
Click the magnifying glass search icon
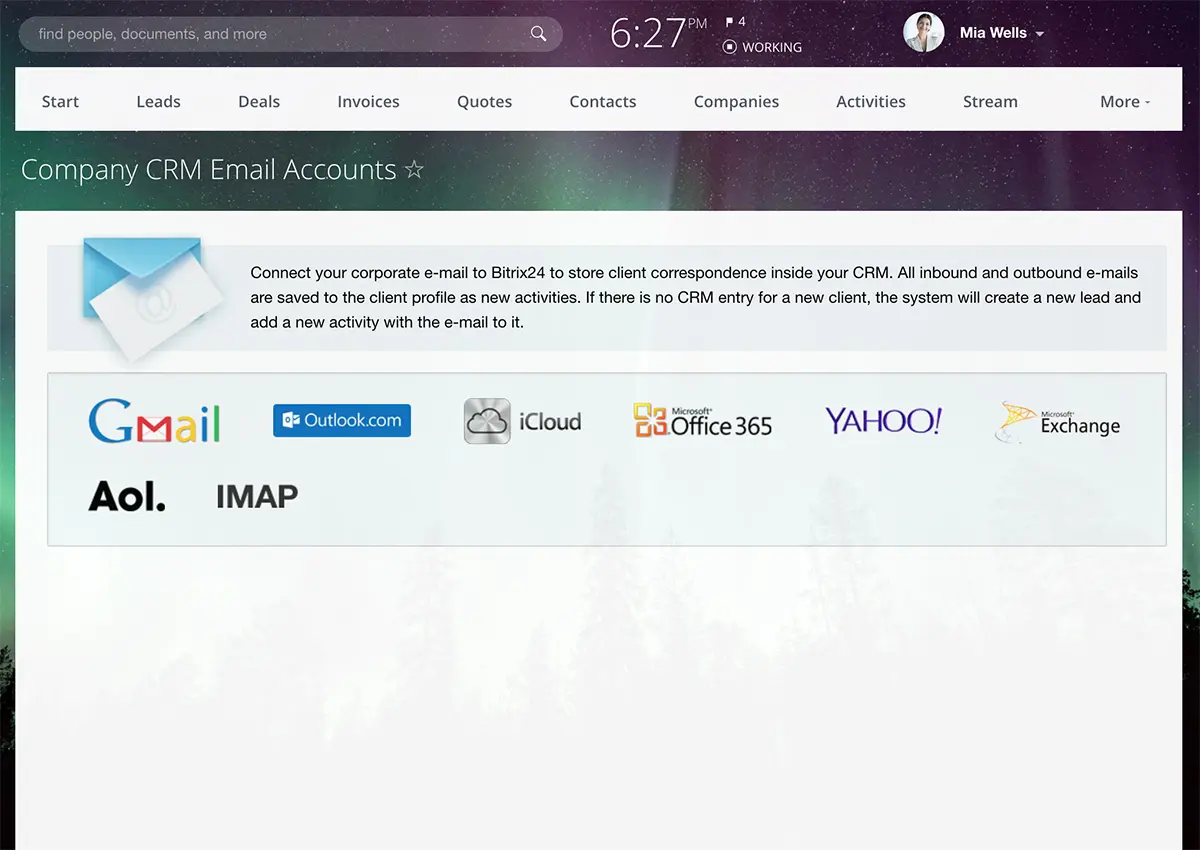[538, 34]
